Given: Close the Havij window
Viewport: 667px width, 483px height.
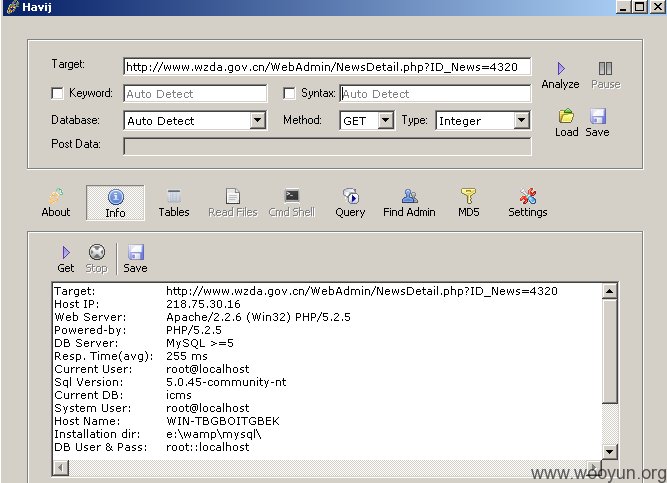Looking at the screenshot, I should click(657, 7).
